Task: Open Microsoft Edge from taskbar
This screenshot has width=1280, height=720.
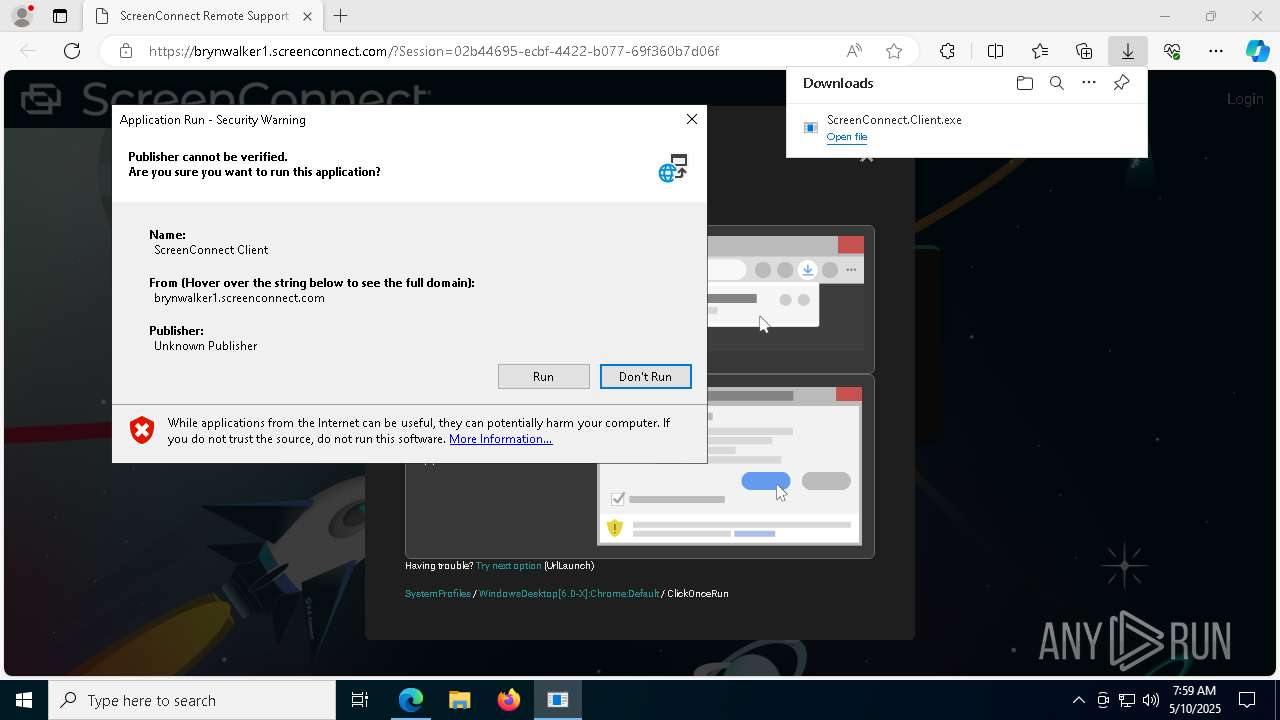Action: pos(411,700)
